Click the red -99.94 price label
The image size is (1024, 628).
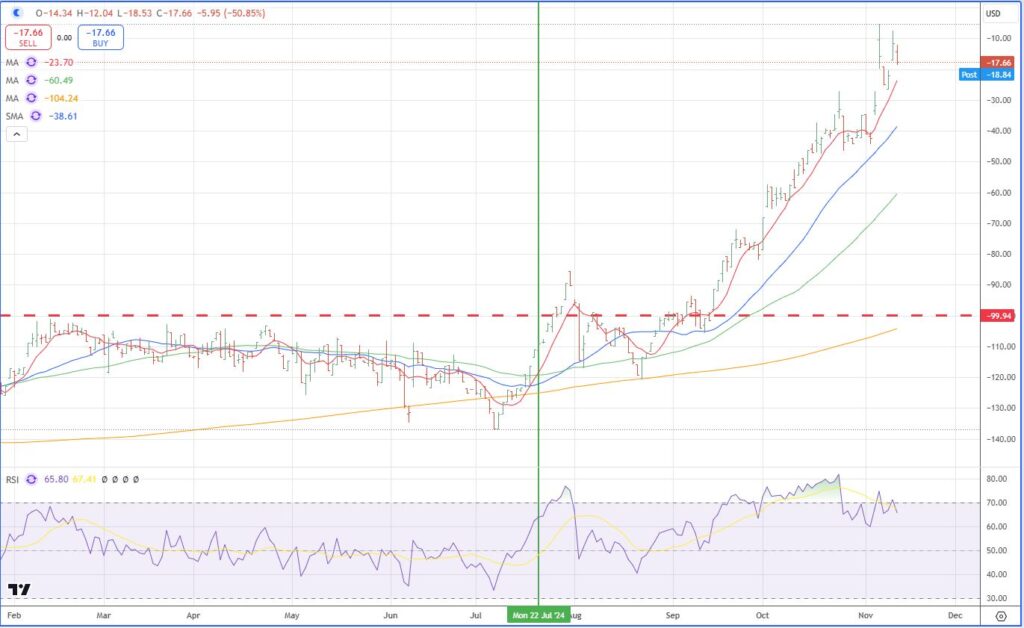[1000, 316]
